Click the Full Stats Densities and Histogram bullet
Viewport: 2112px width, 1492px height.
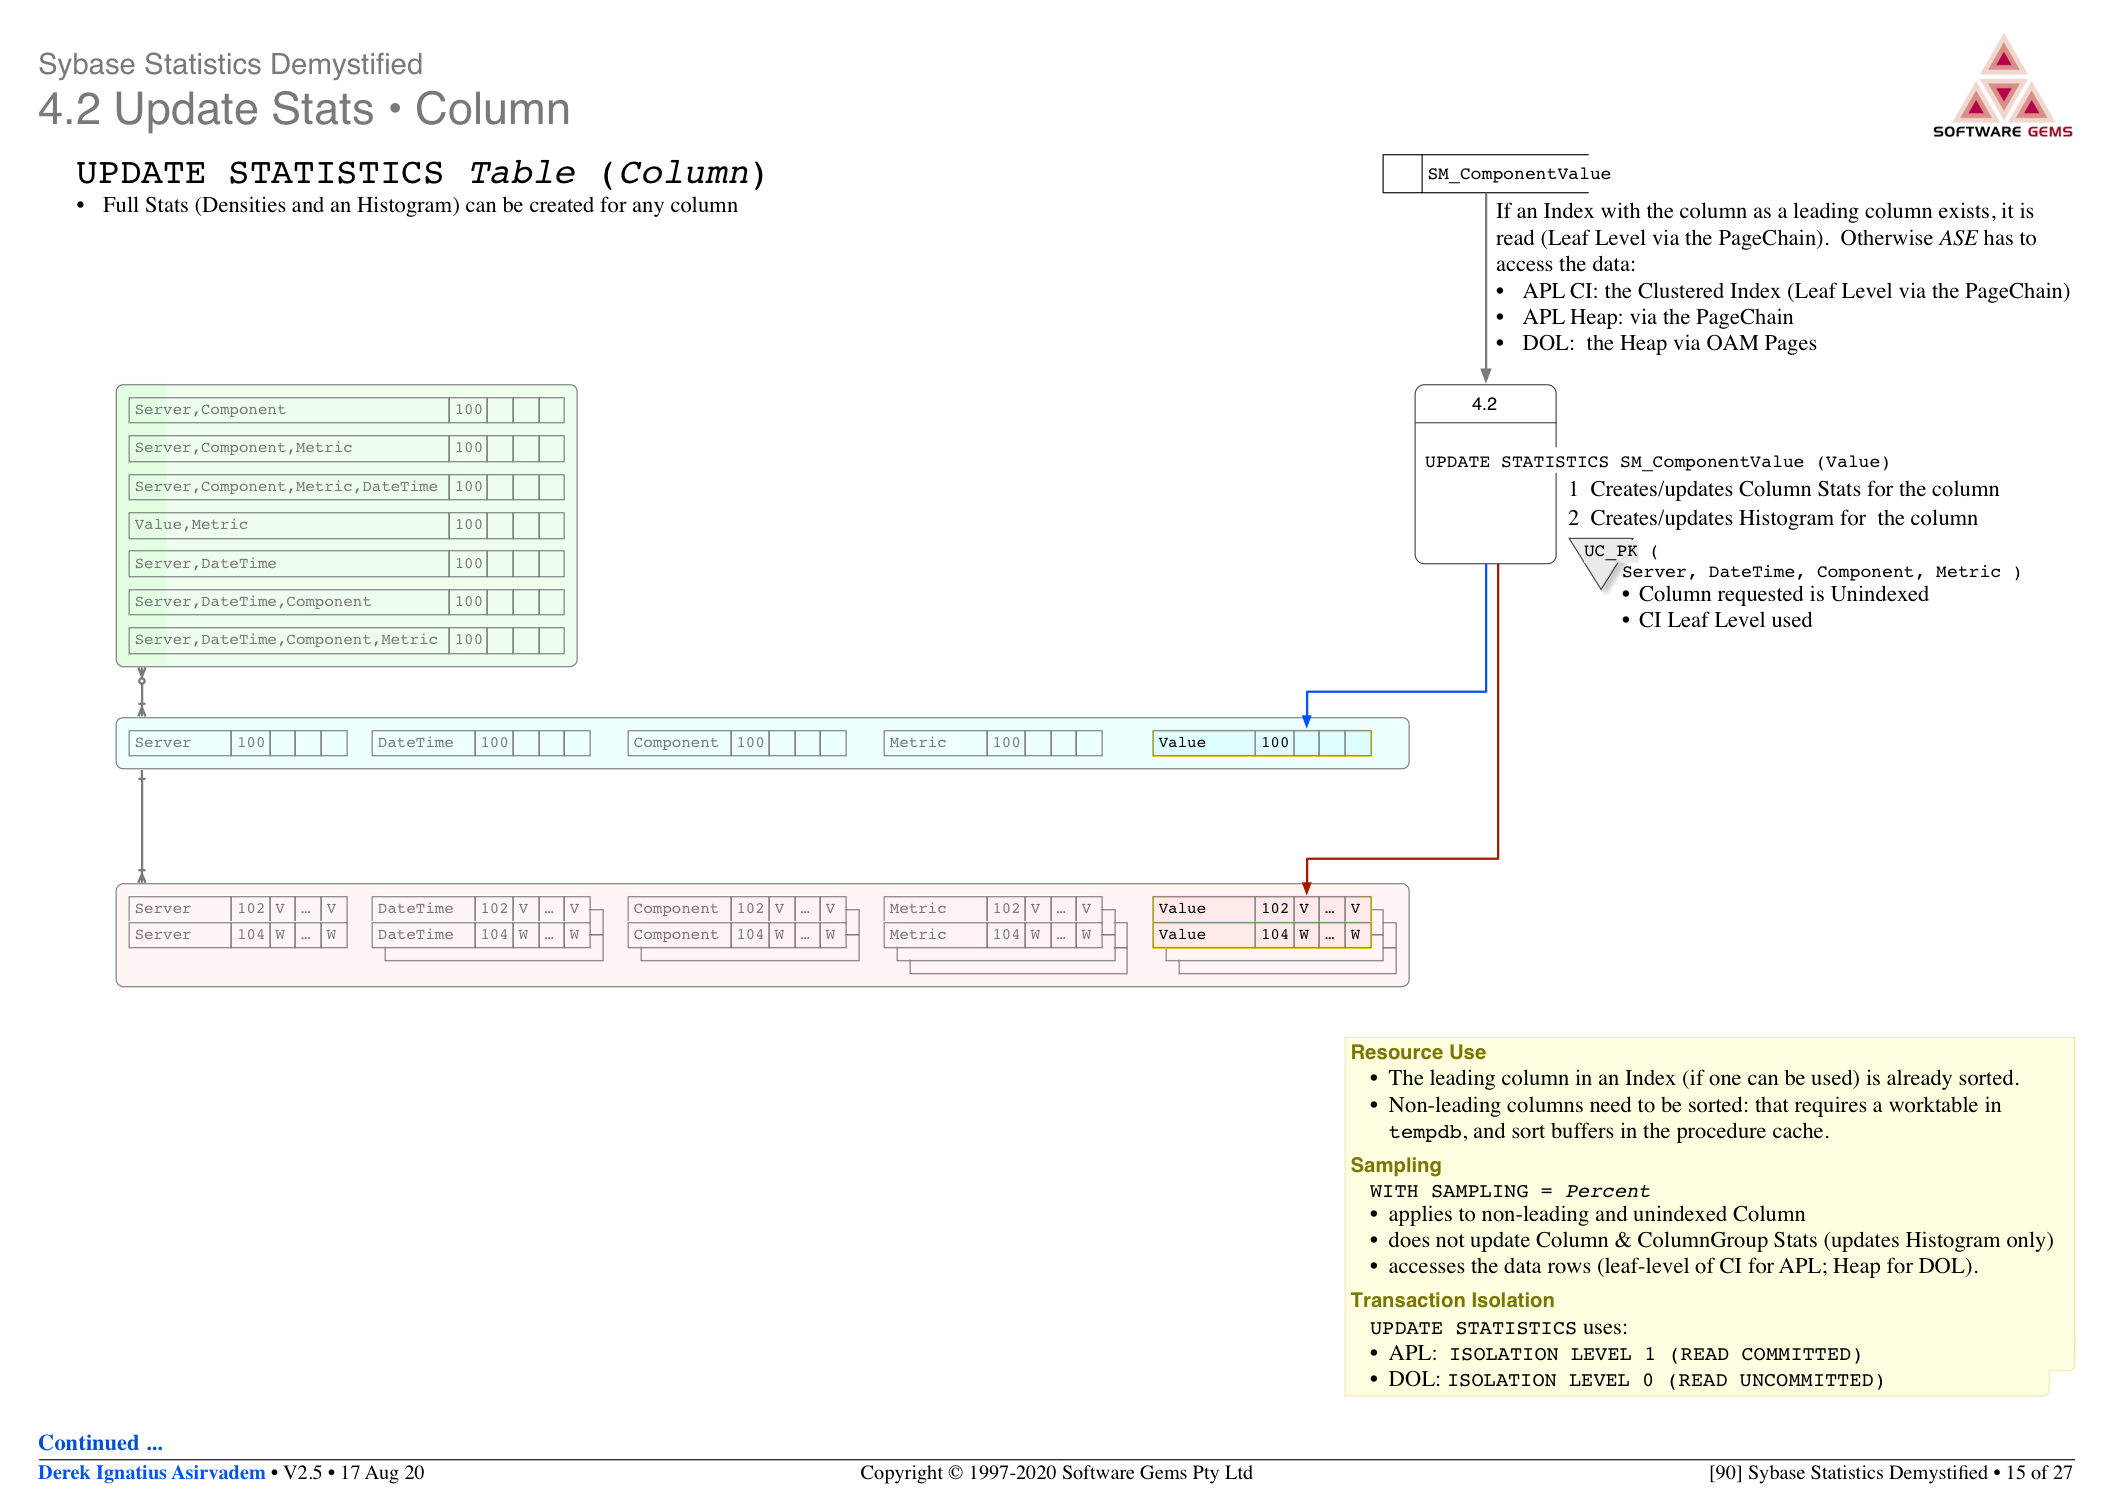[x=408, y=205]
